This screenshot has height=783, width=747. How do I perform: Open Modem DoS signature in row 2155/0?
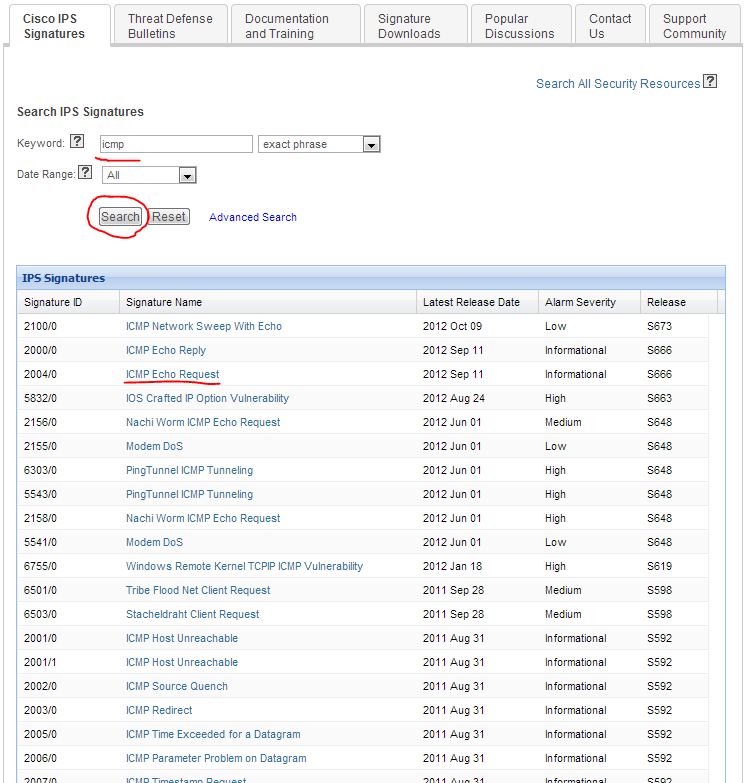point(154,446)
